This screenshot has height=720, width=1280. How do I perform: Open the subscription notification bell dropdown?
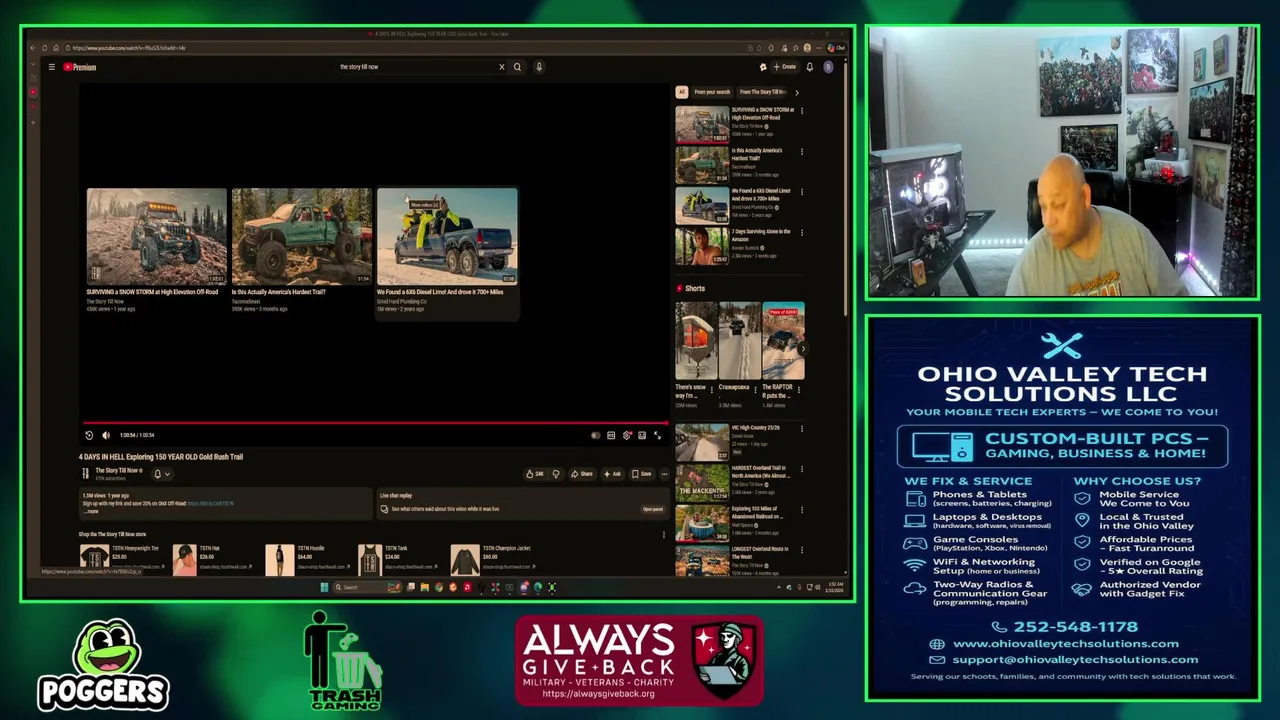click(x=161, y=474)
